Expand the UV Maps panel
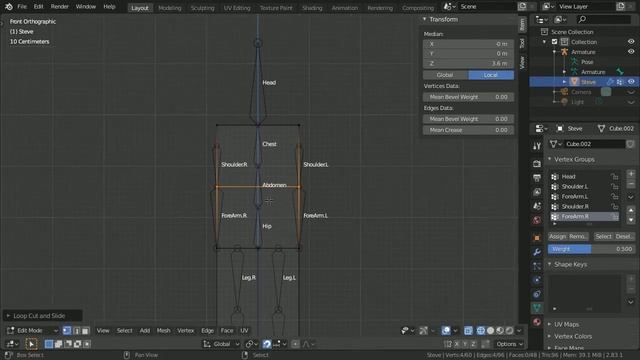 tap(550, 324)
